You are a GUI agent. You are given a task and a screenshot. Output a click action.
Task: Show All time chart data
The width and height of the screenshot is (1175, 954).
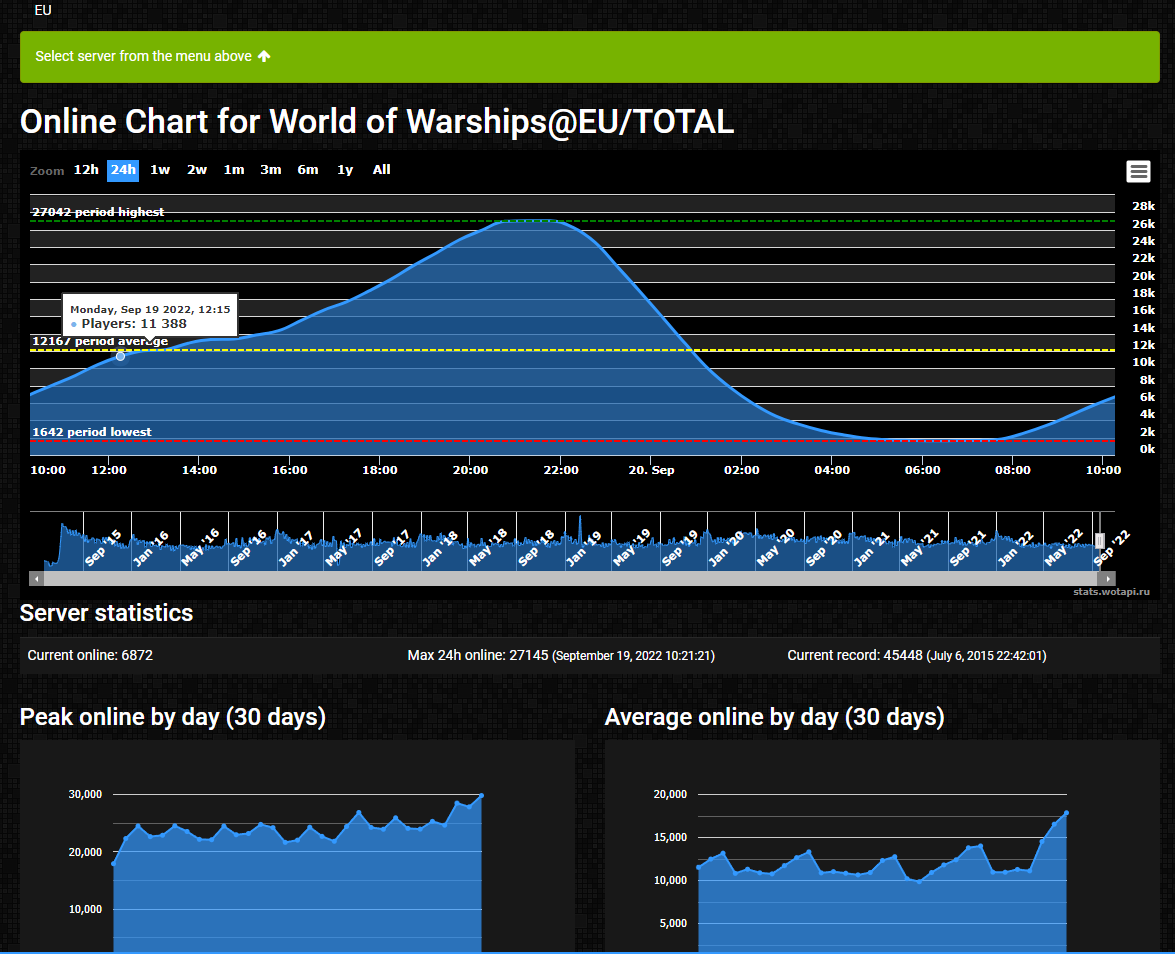(382, 170)
